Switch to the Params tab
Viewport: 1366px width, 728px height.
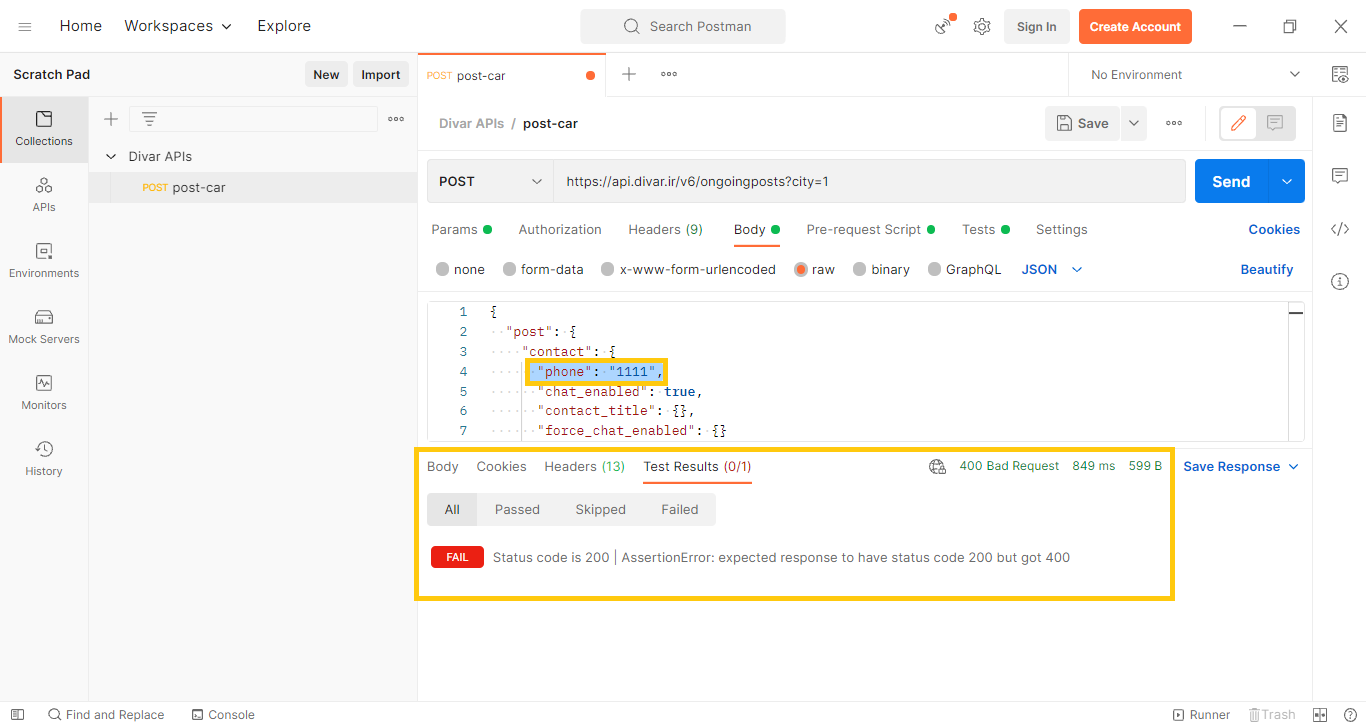point(461,229)
